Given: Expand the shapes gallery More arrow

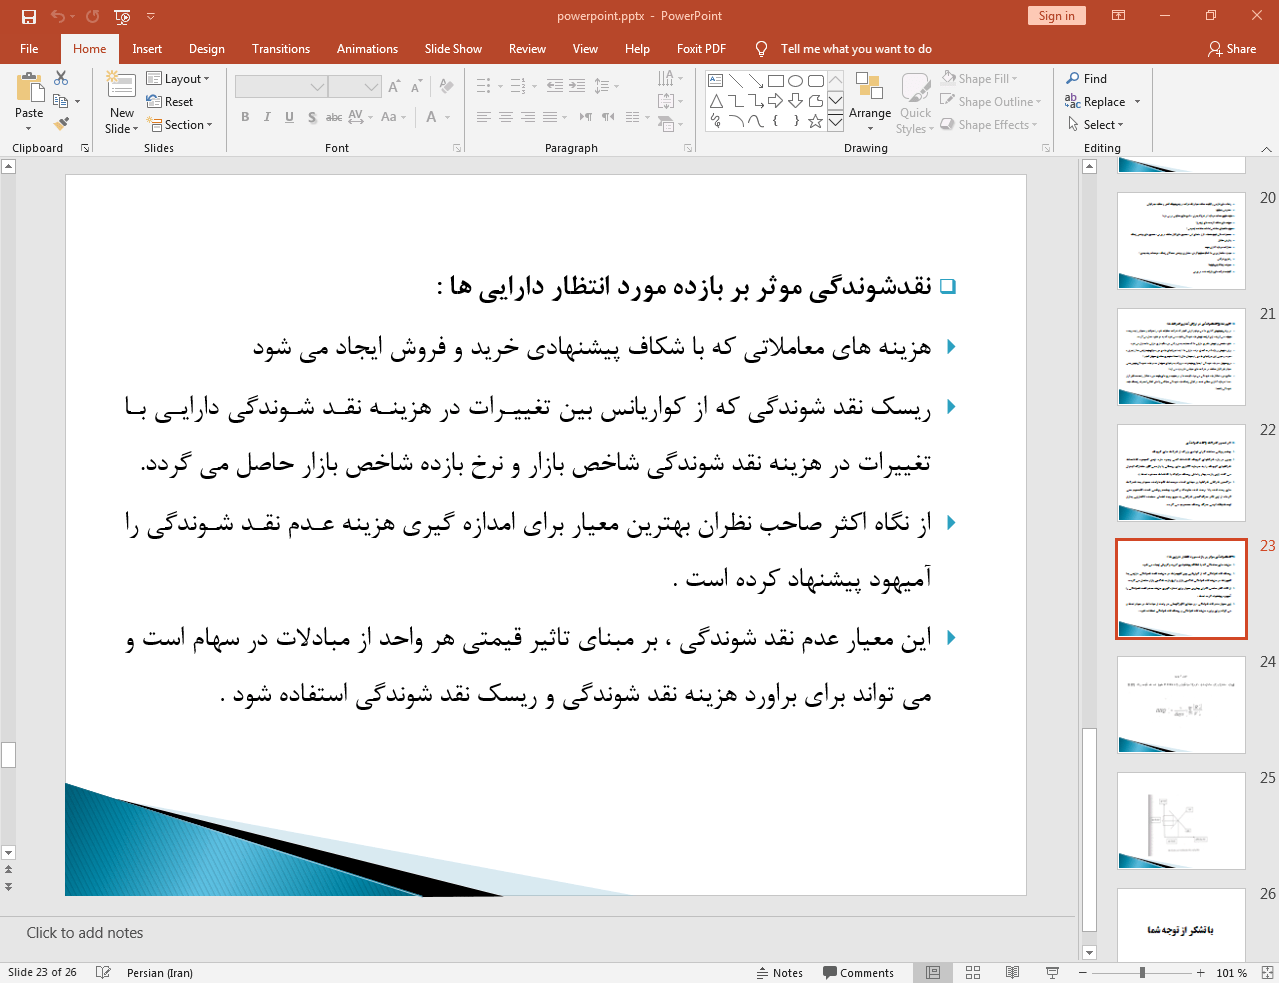Looking at the screenshot, I should 835,122.
